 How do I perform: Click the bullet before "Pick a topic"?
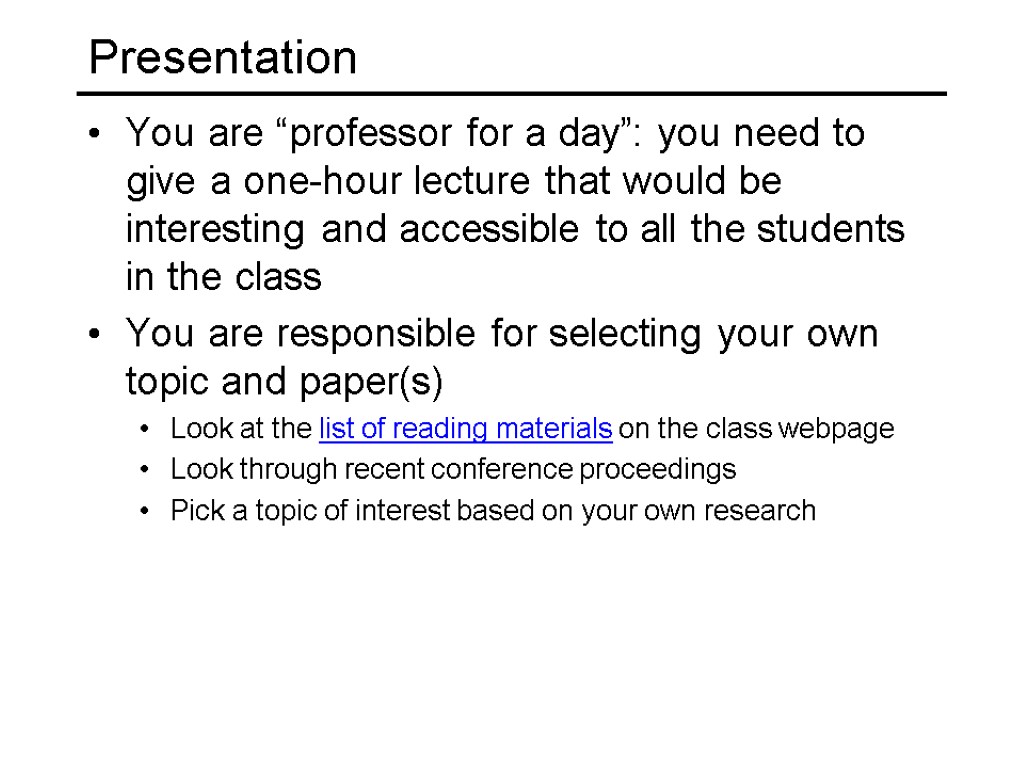click(x=148, y=511)
